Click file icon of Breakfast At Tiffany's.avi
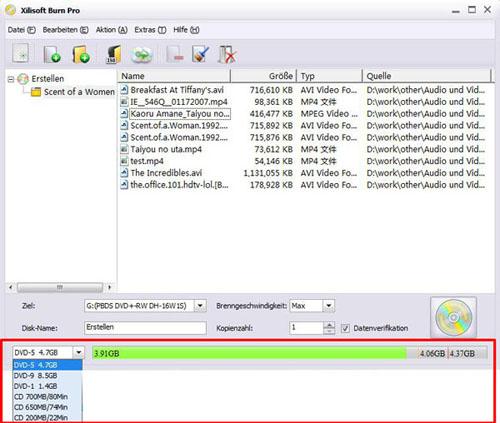 click(124, 89)
